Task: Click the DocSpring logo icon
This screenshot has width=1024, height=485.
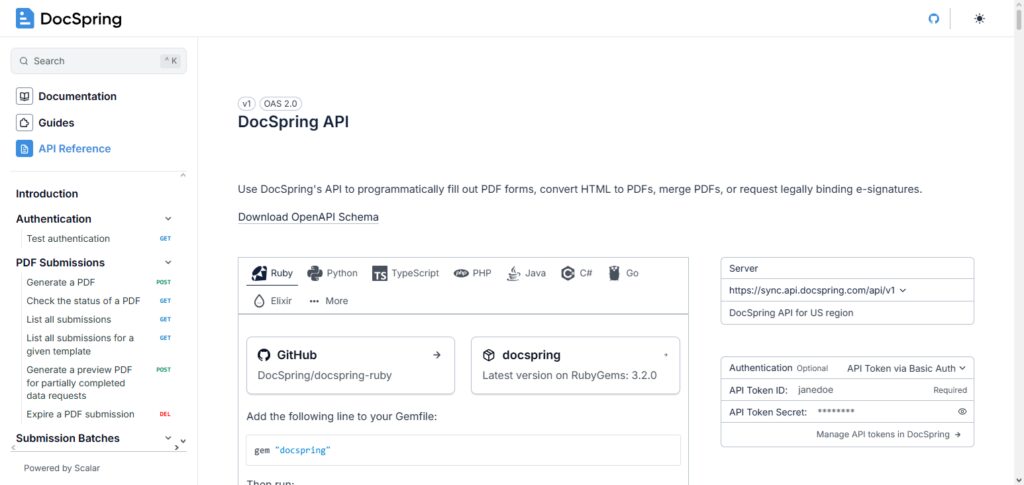Action: tap(25, 18)
